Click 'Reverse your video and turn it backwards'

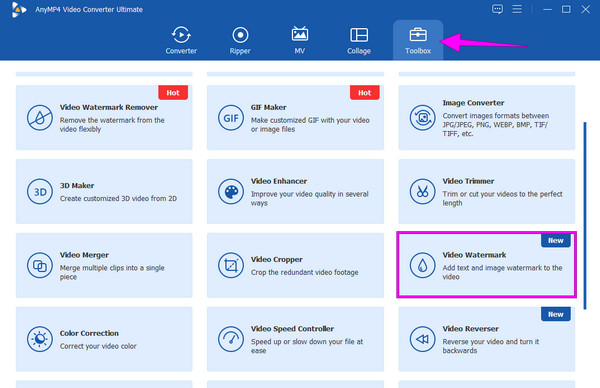tap(491, 346)
